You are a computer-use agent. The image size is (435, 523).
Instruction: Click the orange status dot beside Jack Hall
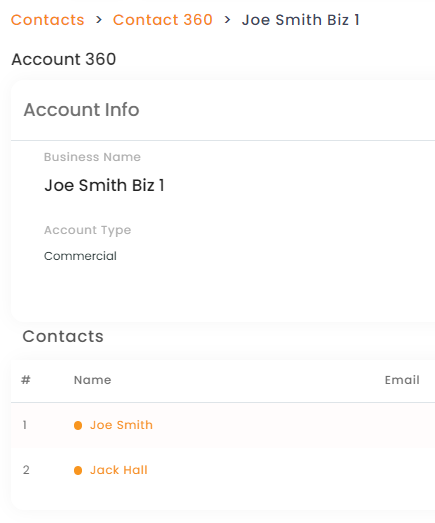[x=78, y=470]
